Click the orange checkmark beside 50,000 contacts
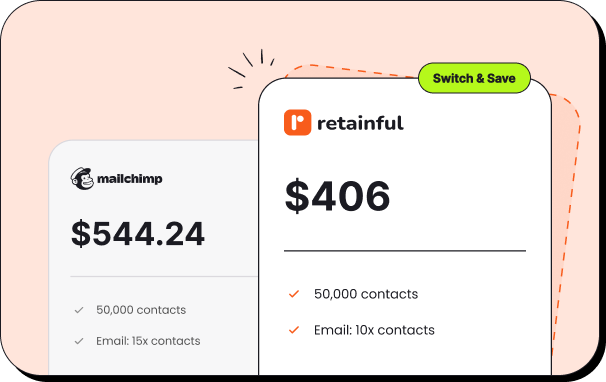Image resolution: width=606 pixels, height=382 pixels. click(294, 294)
